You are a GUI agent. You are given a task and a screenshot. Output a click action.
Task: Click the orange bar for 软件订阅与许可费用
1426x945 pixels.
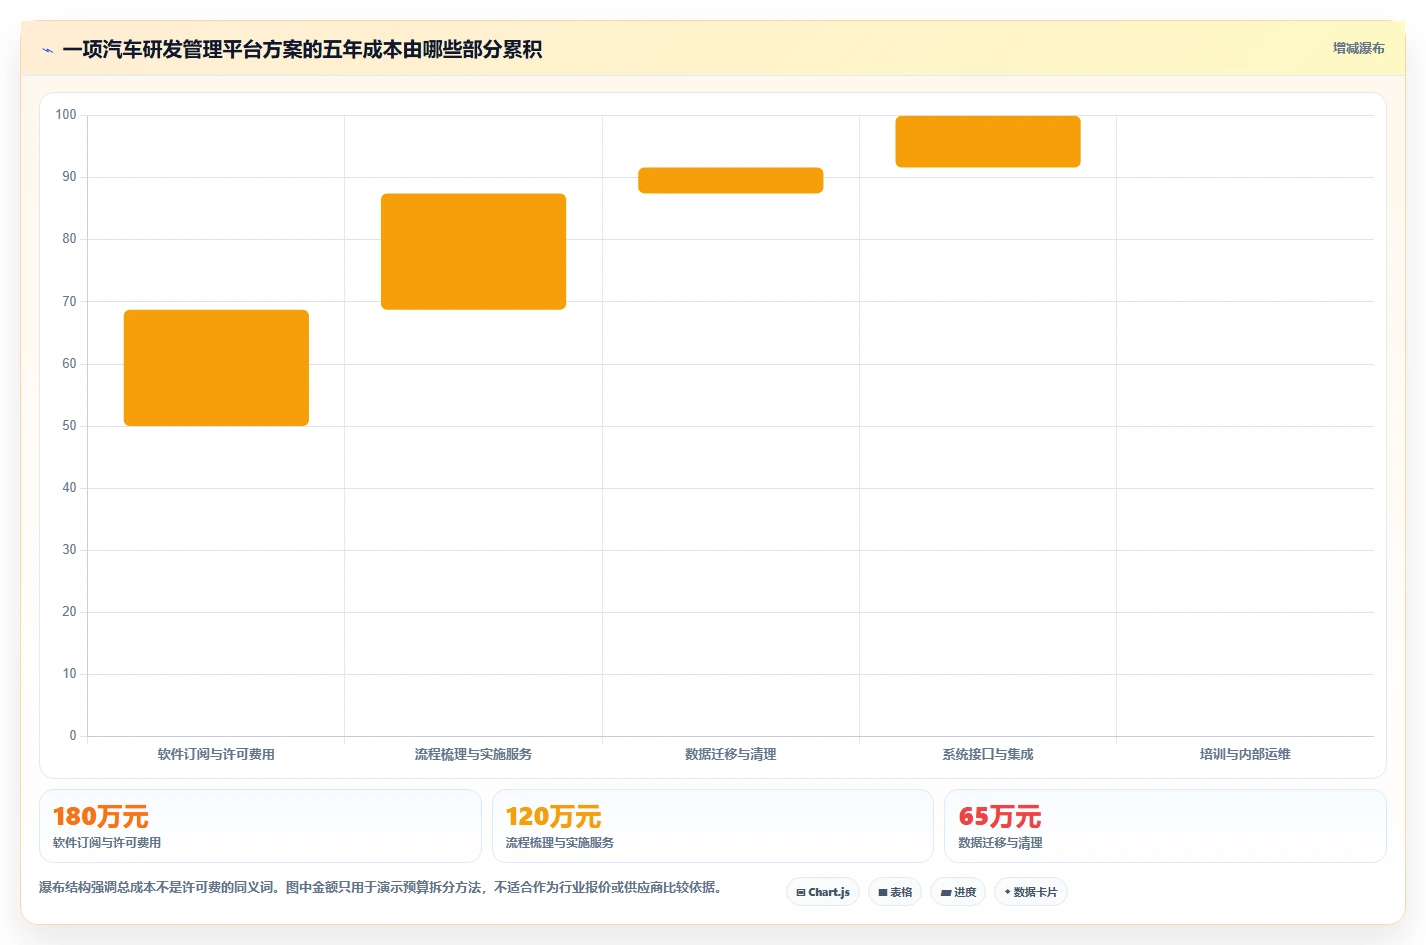tap(216, 368)
